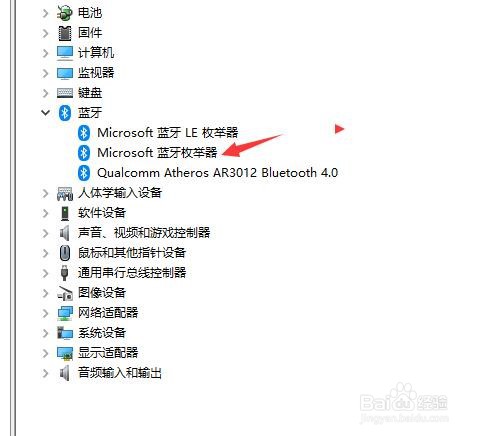Viewport: 477px width, 436px height.
Task: Click the battery (电池) category icon
Action: 65,13
